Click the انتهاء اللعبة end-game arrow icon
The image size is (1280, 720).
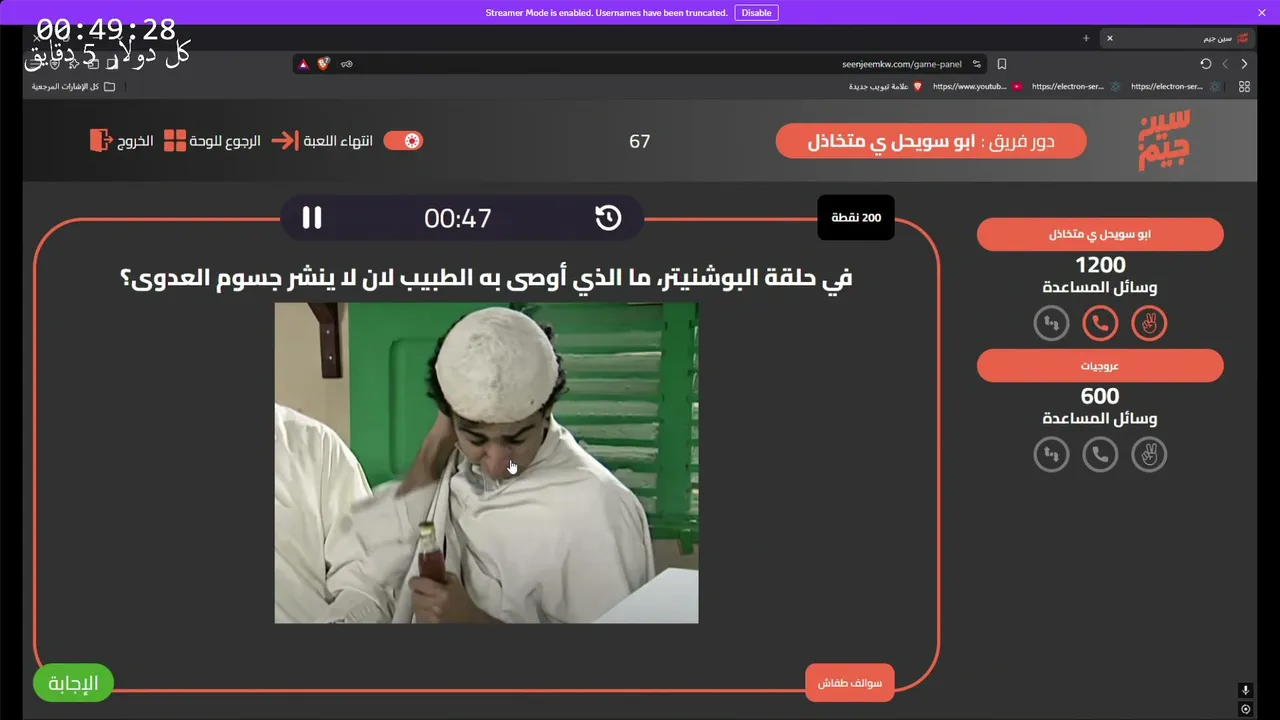[284, 141]
